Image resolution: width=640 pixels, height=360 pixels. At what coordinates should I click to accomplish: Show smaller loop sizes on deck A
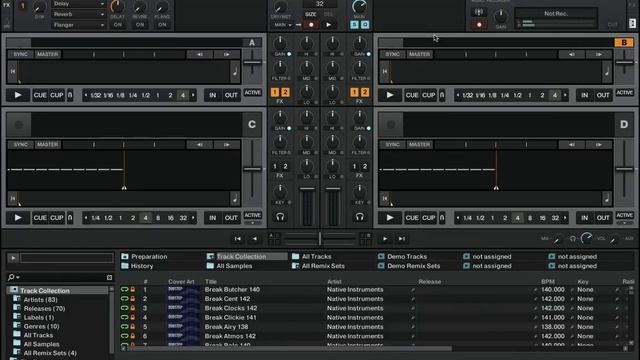click(86, 96)
